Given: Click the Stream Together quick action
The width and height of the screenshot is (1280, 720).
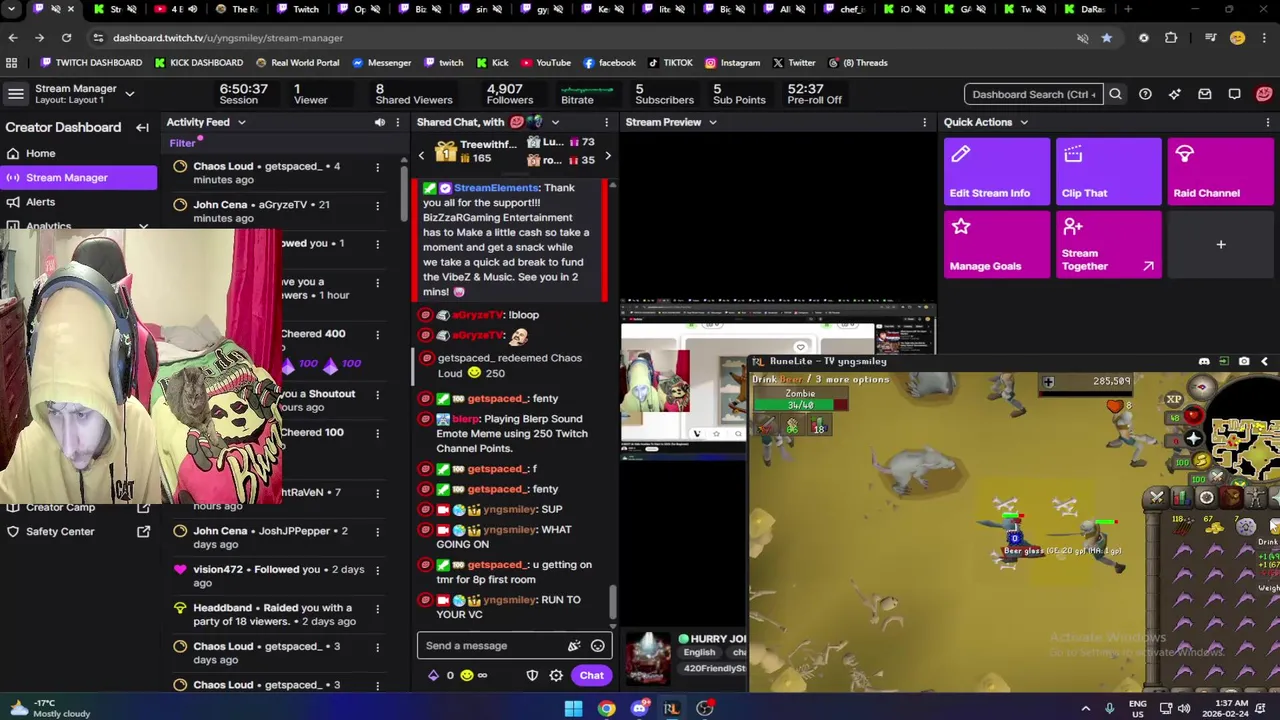Looking at the screenshot, I should click(1108, 245).
